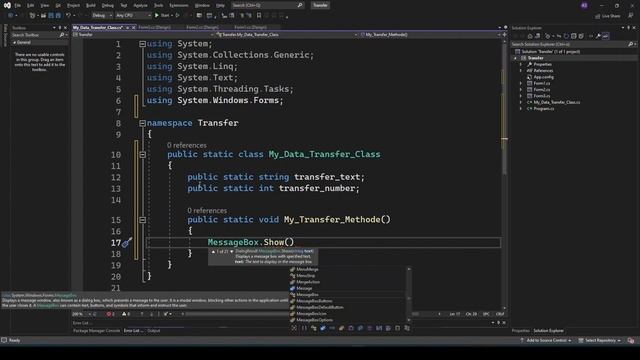Viewport: 640px width, 360px height.
Task: Toggle Preview Selected Items in Solution Explorer
Action: coord(606,36)
